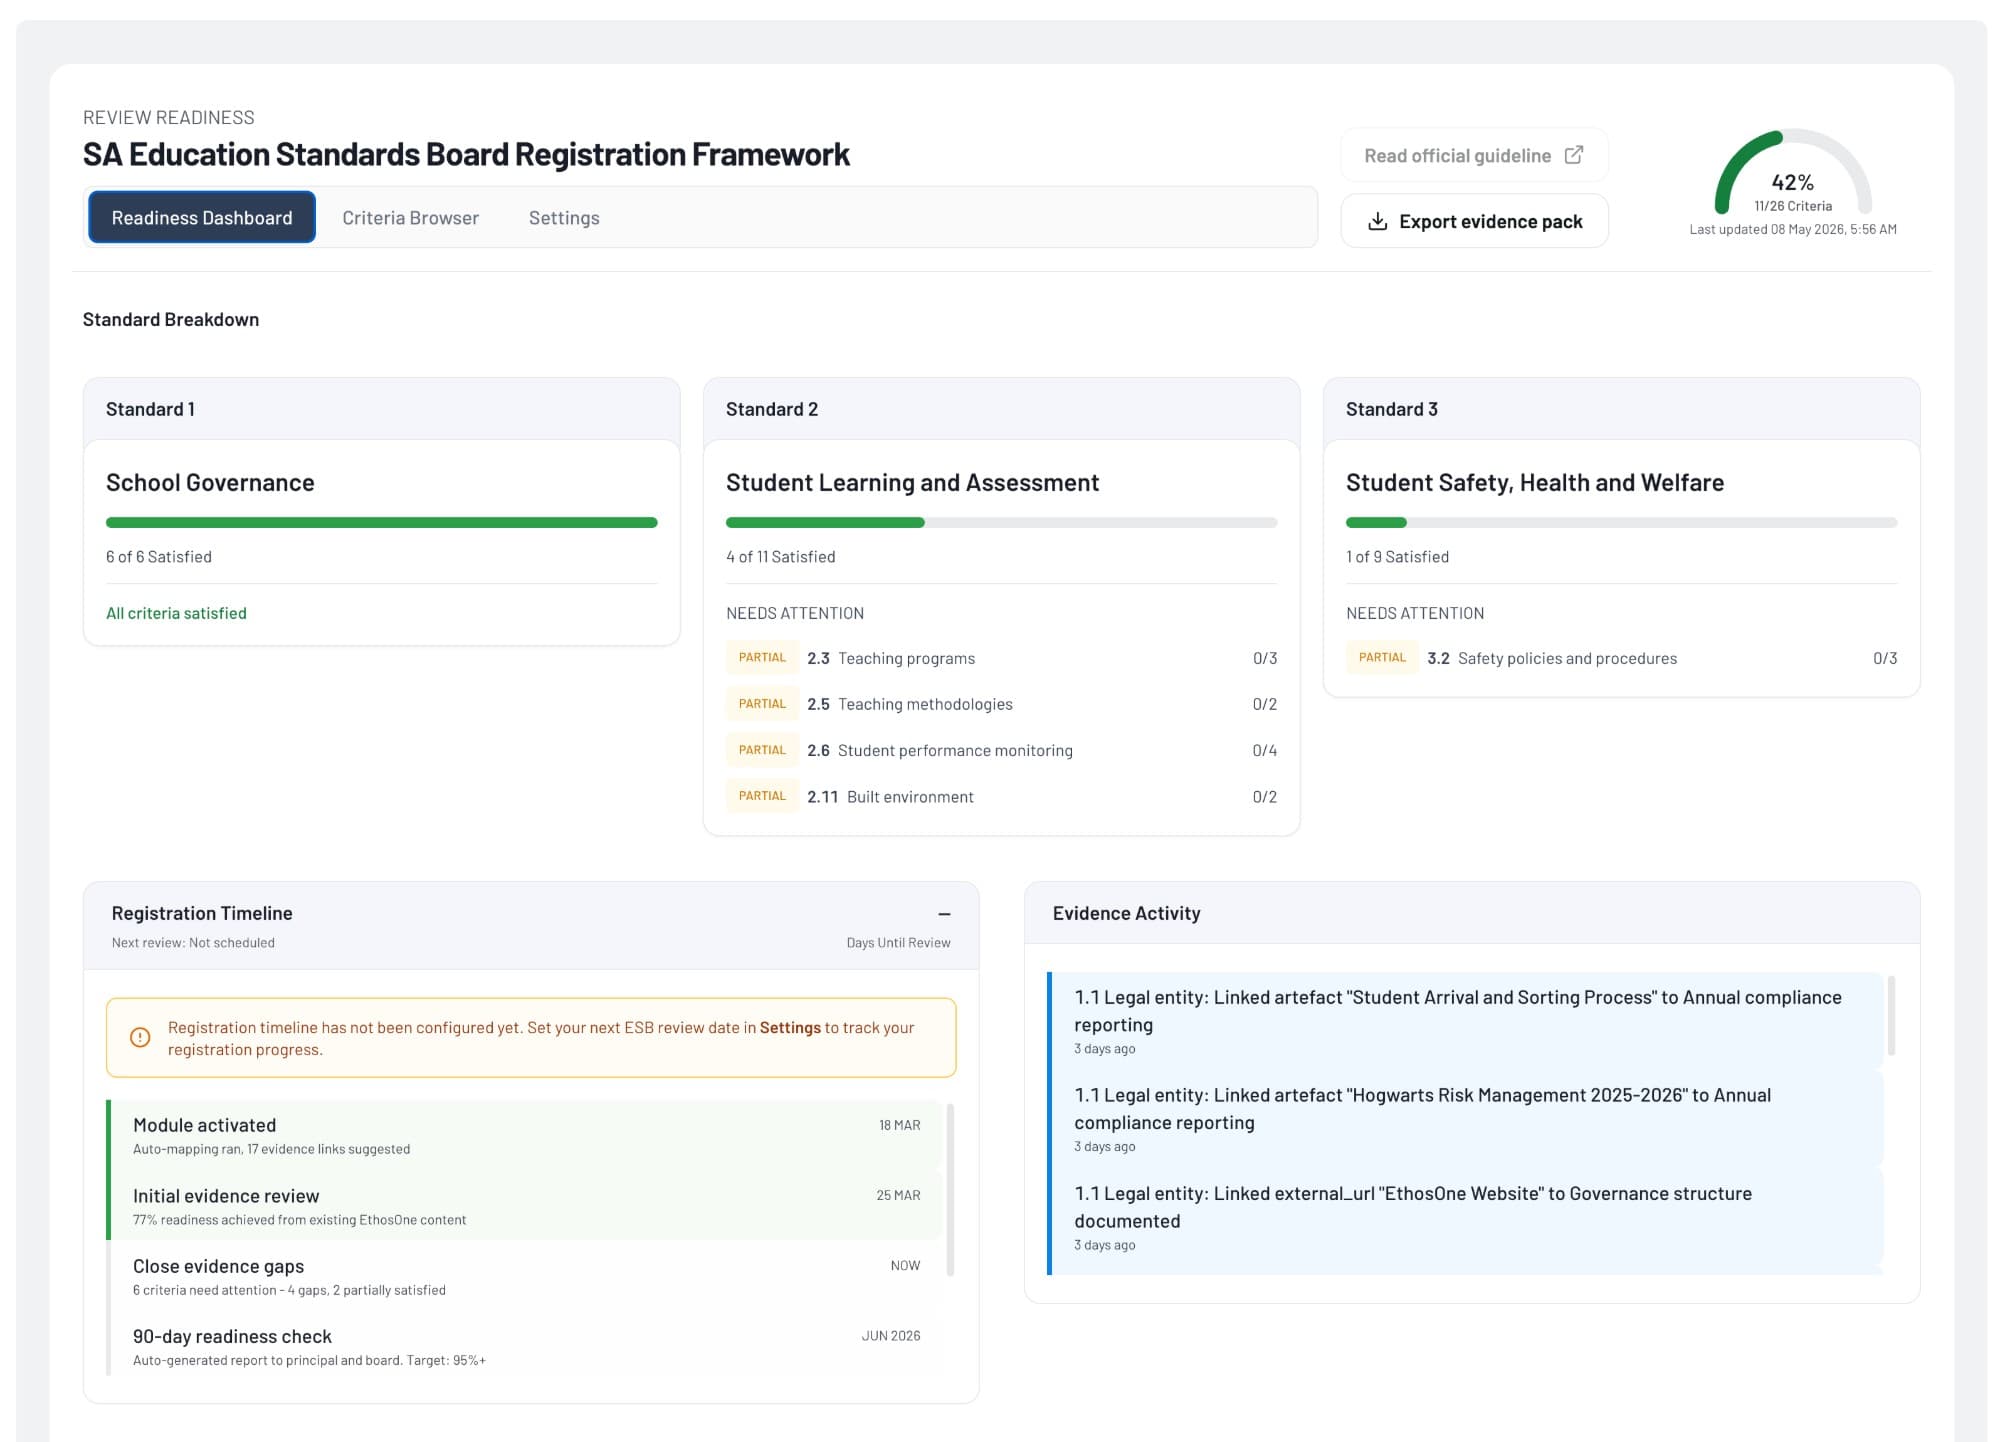Open criterion 2.5 Teaching methodologies
Screen dimensions: 2000x1442
click(x=1001, y=704)
